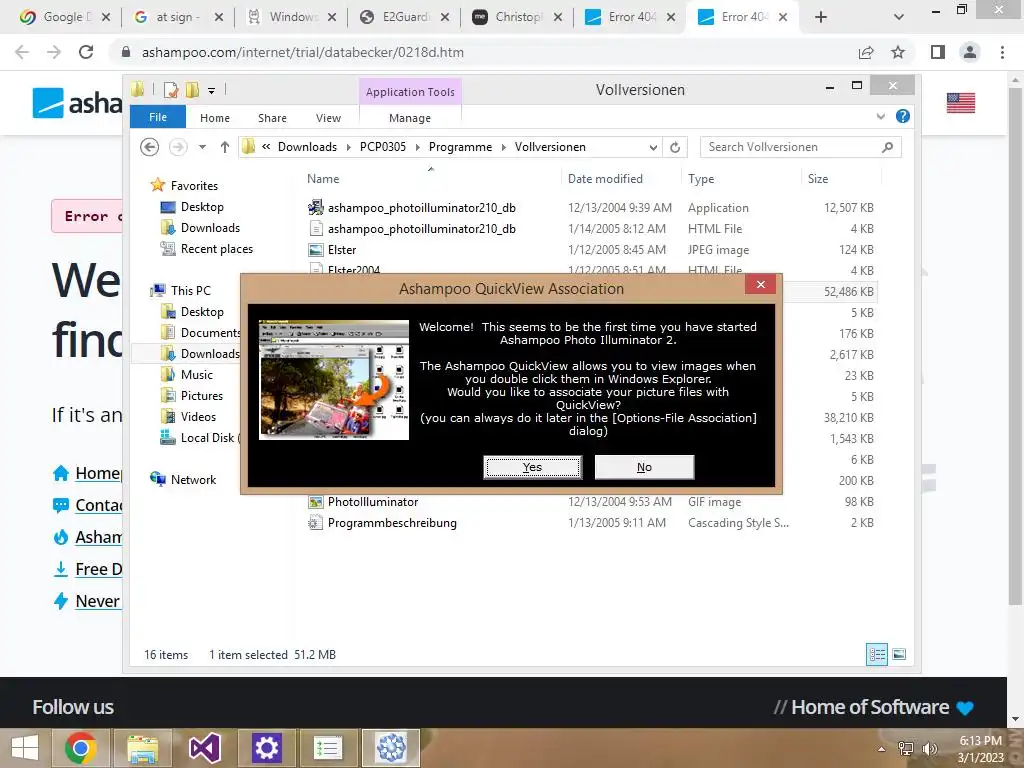
Task: Click Chrome address bar URL
Action: 302,52
